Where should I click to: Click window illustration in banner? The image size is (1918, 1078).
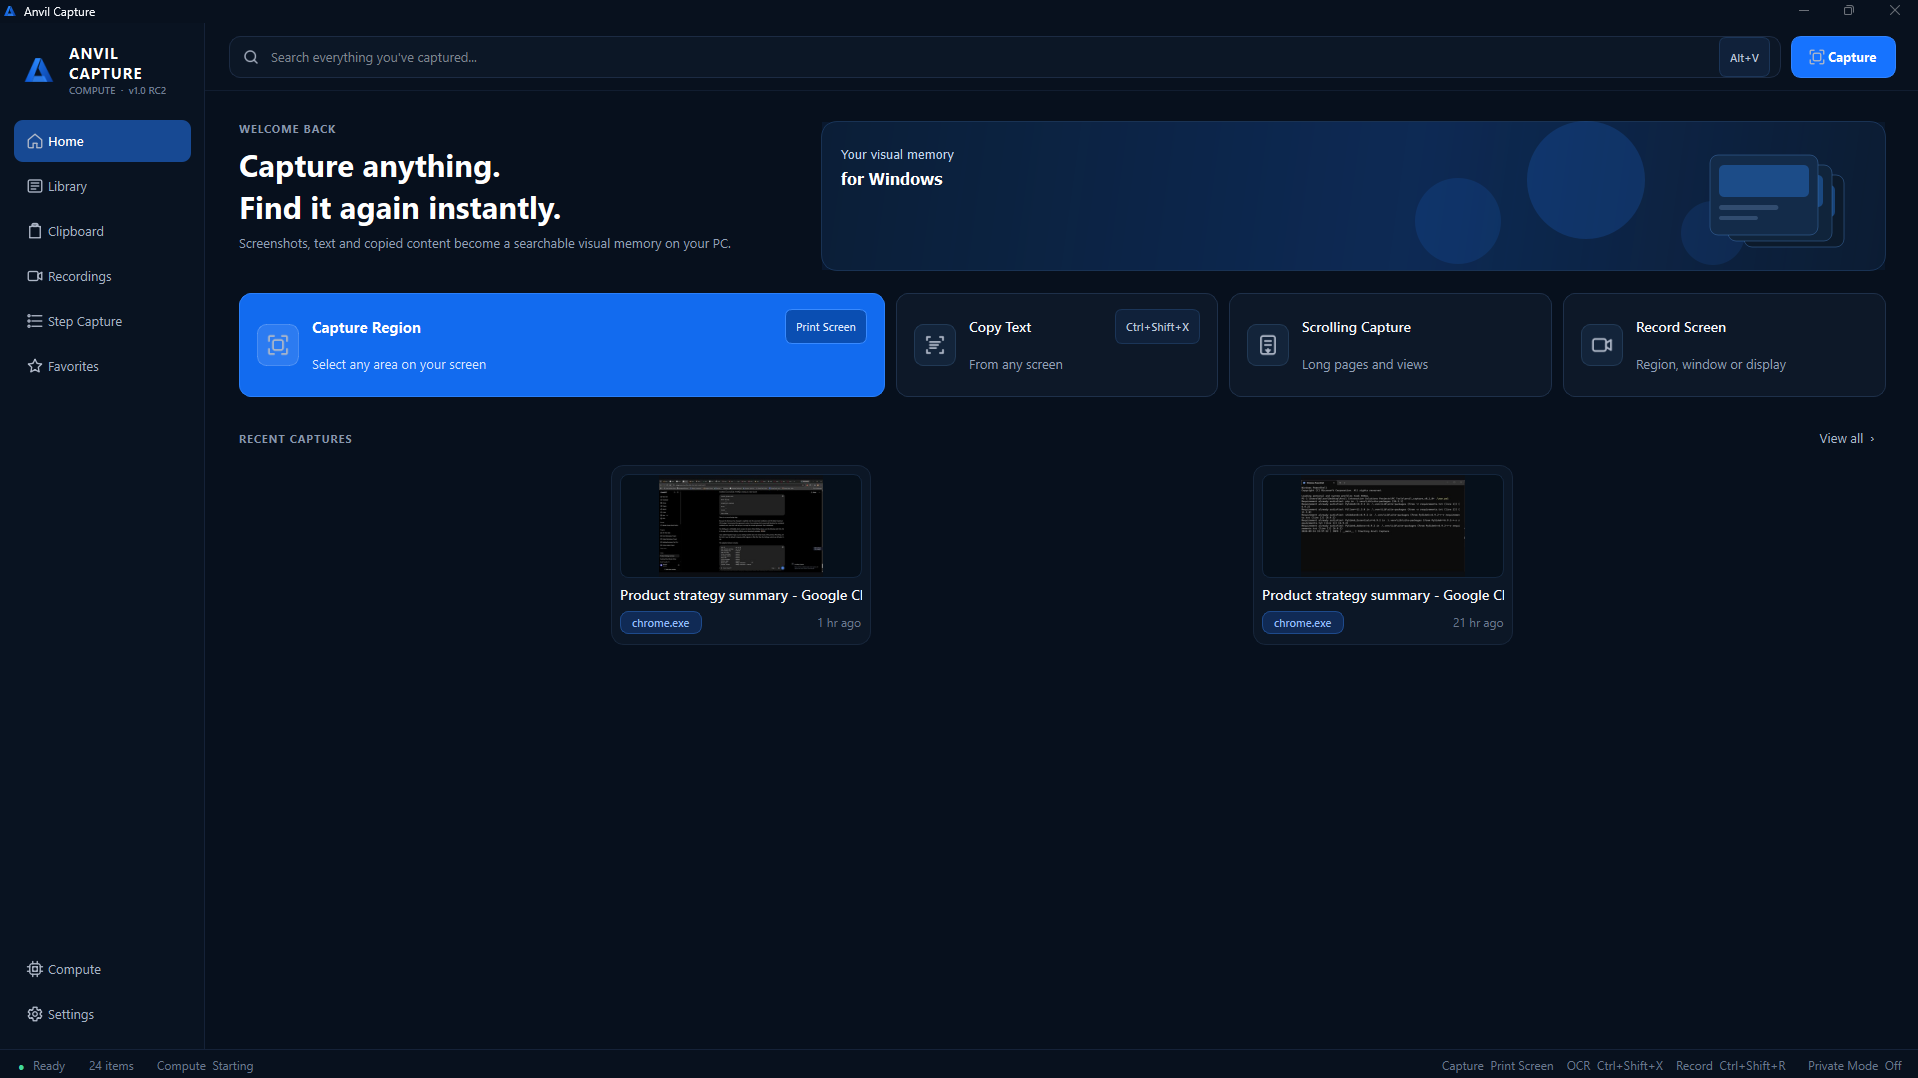pyautogui.click(x=1776, y=200)
